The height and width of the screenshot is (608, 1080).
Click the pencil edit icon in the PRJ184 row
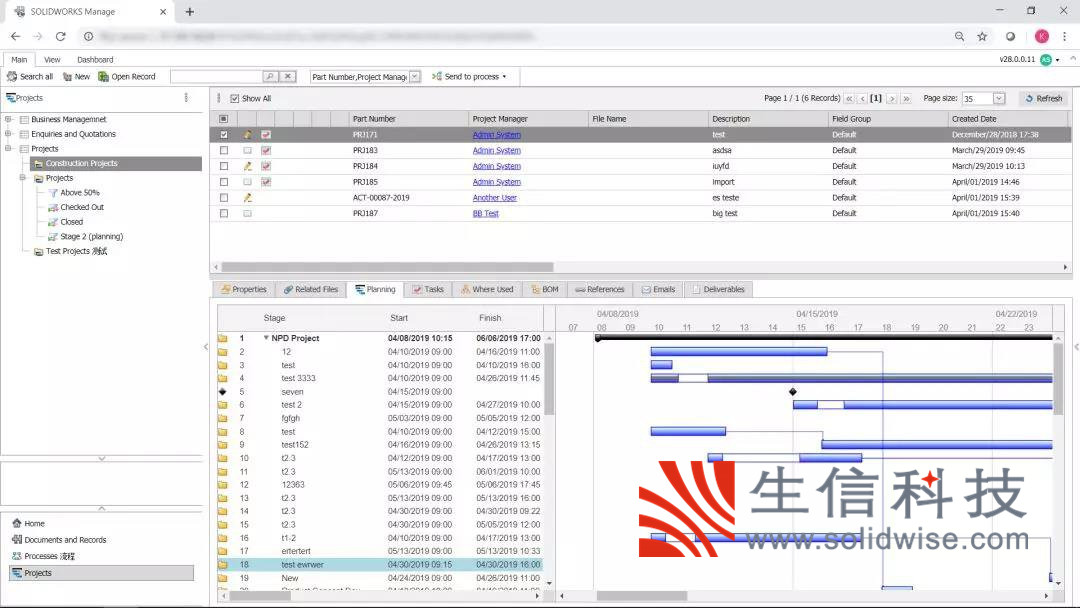coord(247,166)
